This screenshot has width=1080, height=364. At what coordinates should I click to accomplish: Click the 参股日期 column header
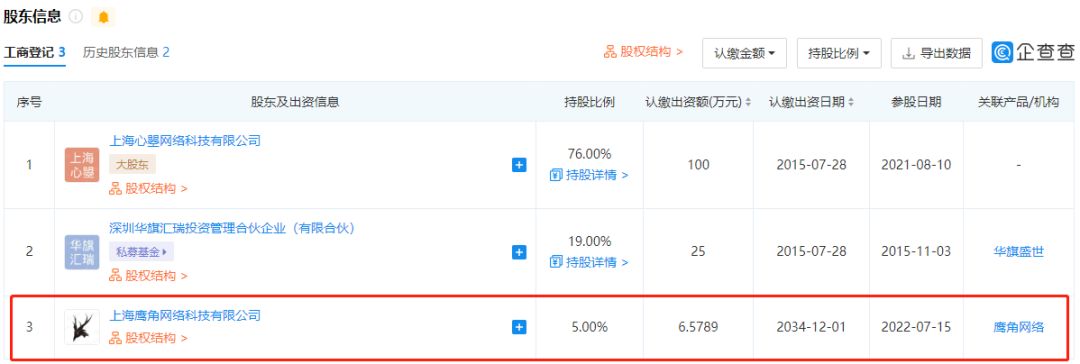tap(916, 102)
